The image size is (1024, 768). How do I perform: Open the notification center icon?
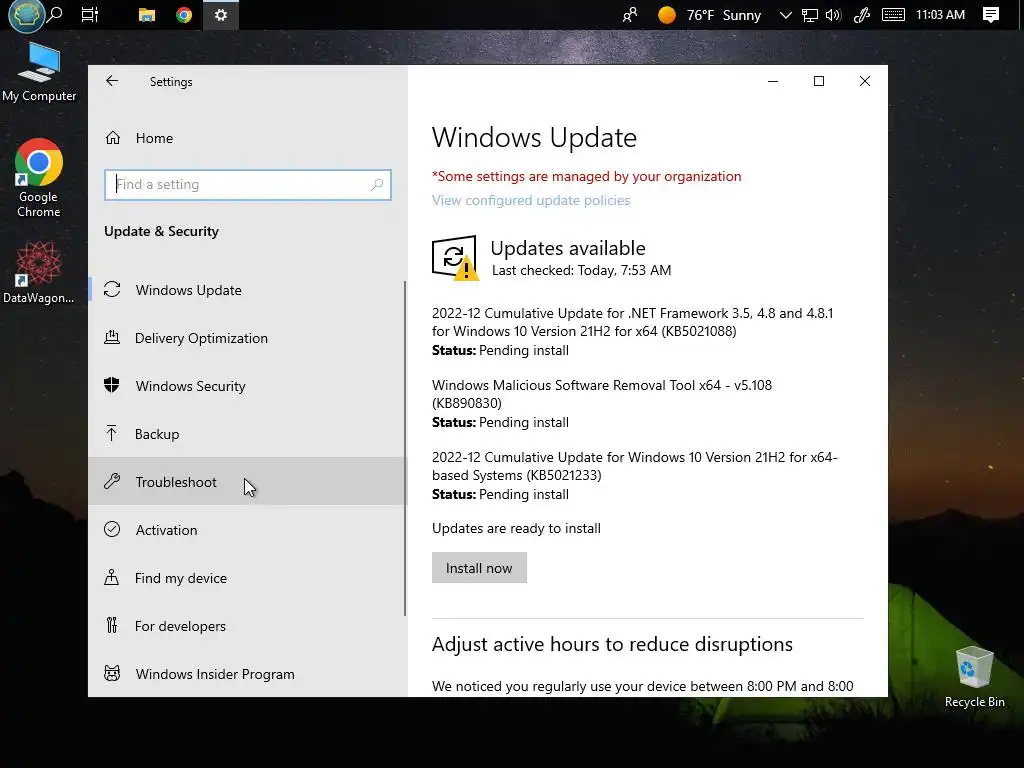[991, 14]
